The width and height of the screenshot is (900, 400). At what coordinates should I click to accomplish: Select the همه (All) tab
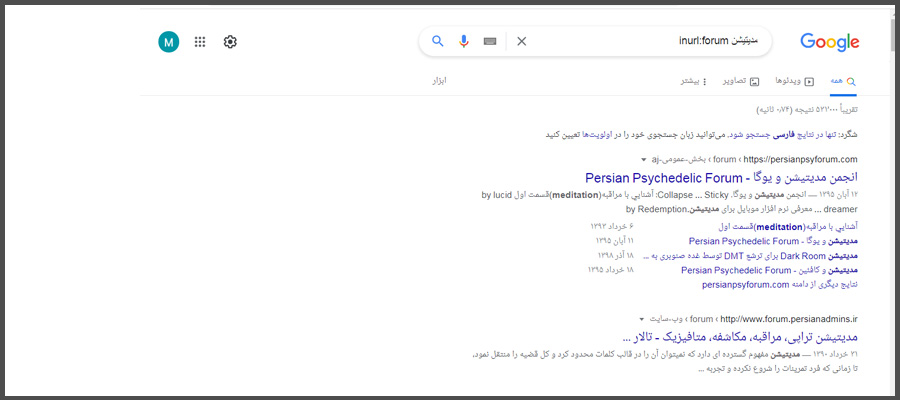843,81
